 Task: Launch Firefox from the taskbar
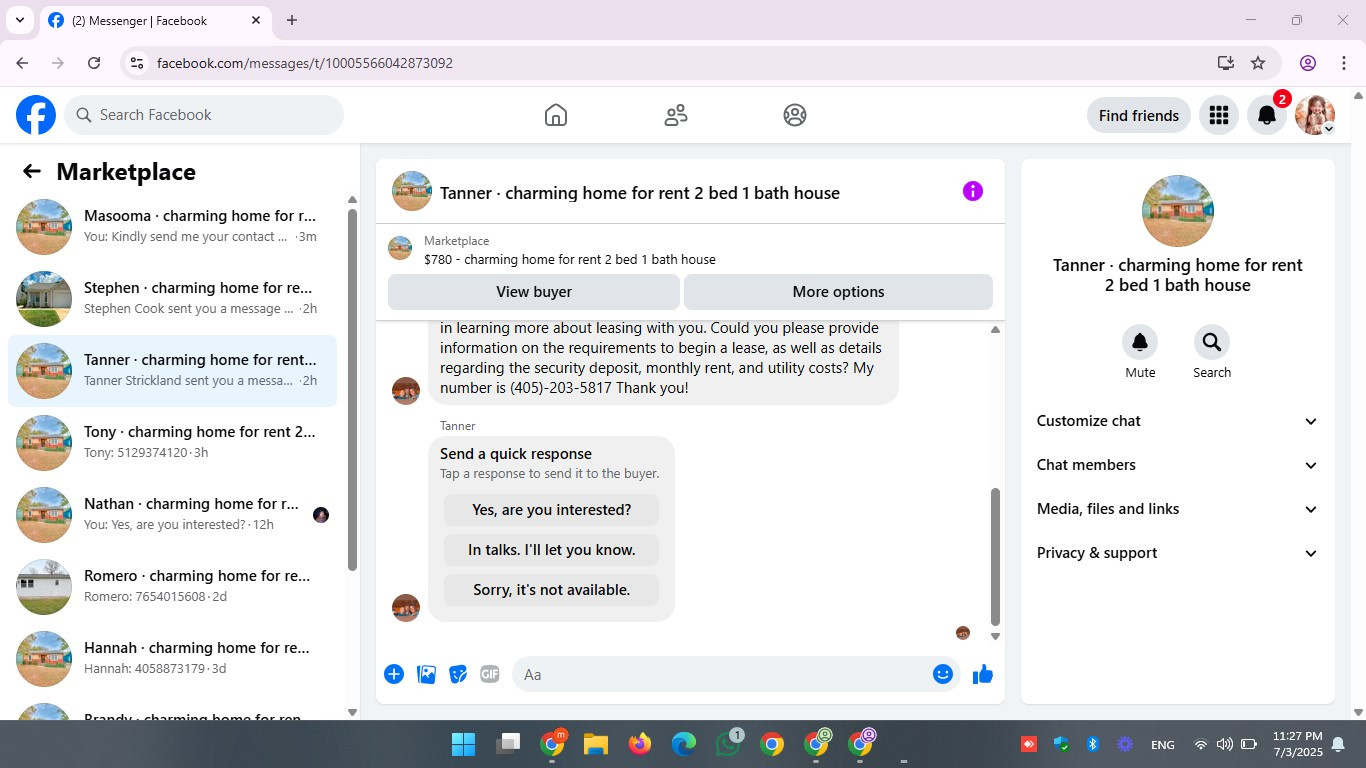(640, 744)
